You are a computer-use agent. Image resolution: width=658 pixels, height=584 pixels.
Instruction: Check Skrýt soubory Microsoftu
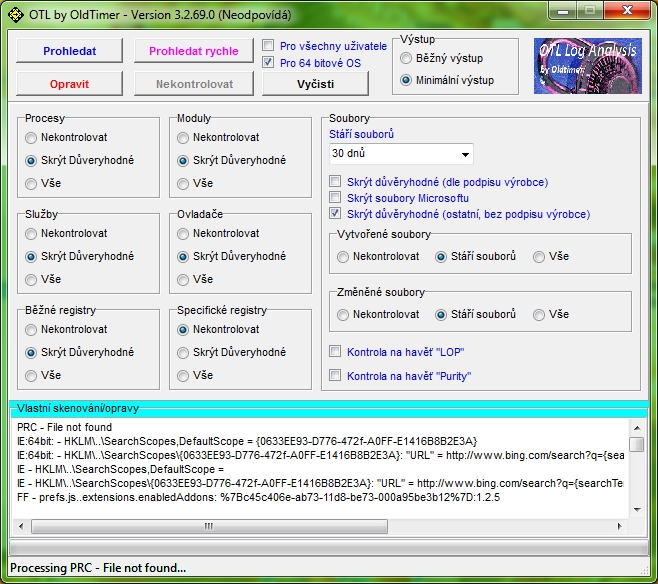335,198
